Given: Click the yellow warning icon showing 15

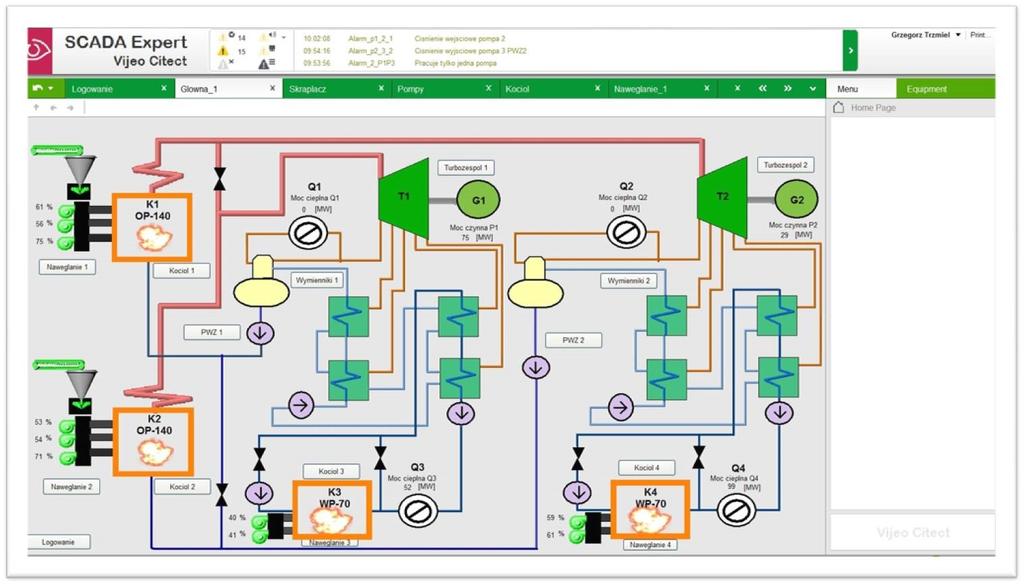Looking at the screenshot, I should 223,51.
